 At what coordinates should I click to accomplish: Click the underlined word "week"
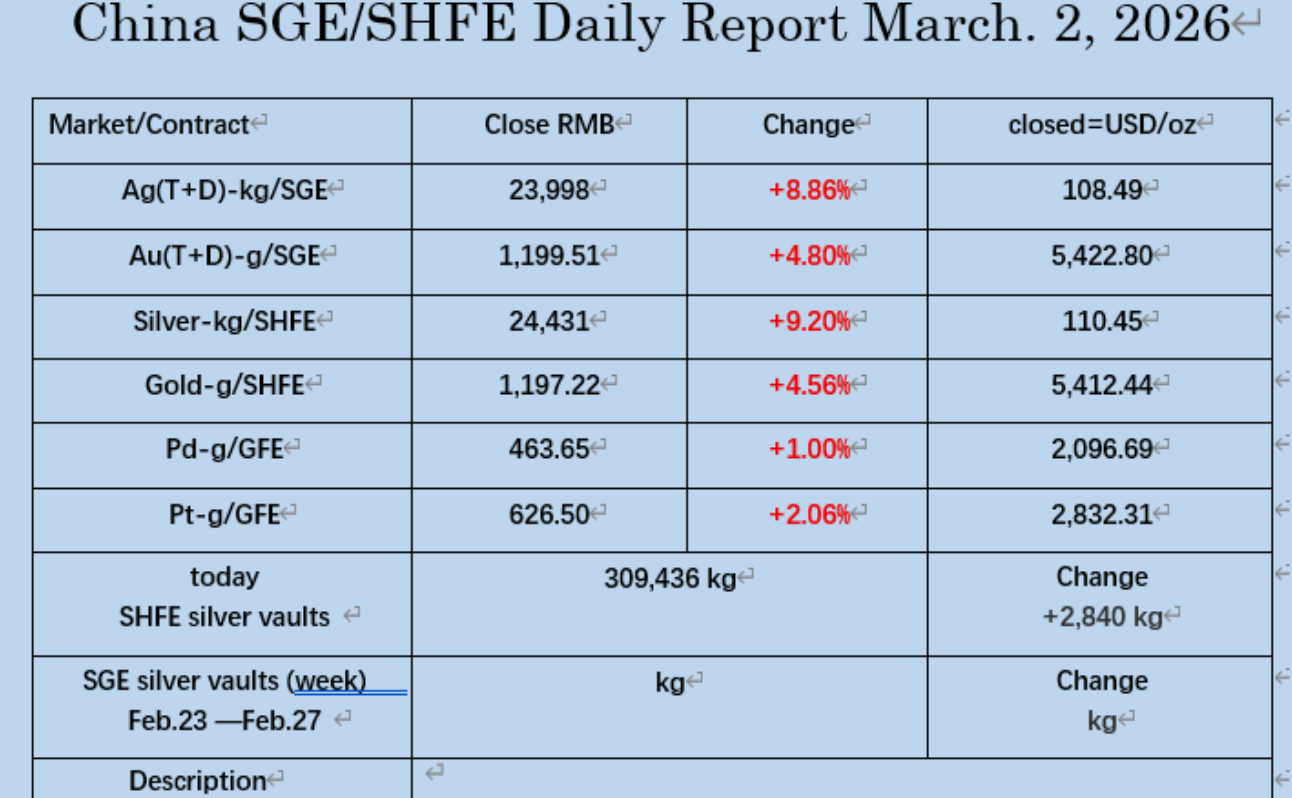[329, 681]
